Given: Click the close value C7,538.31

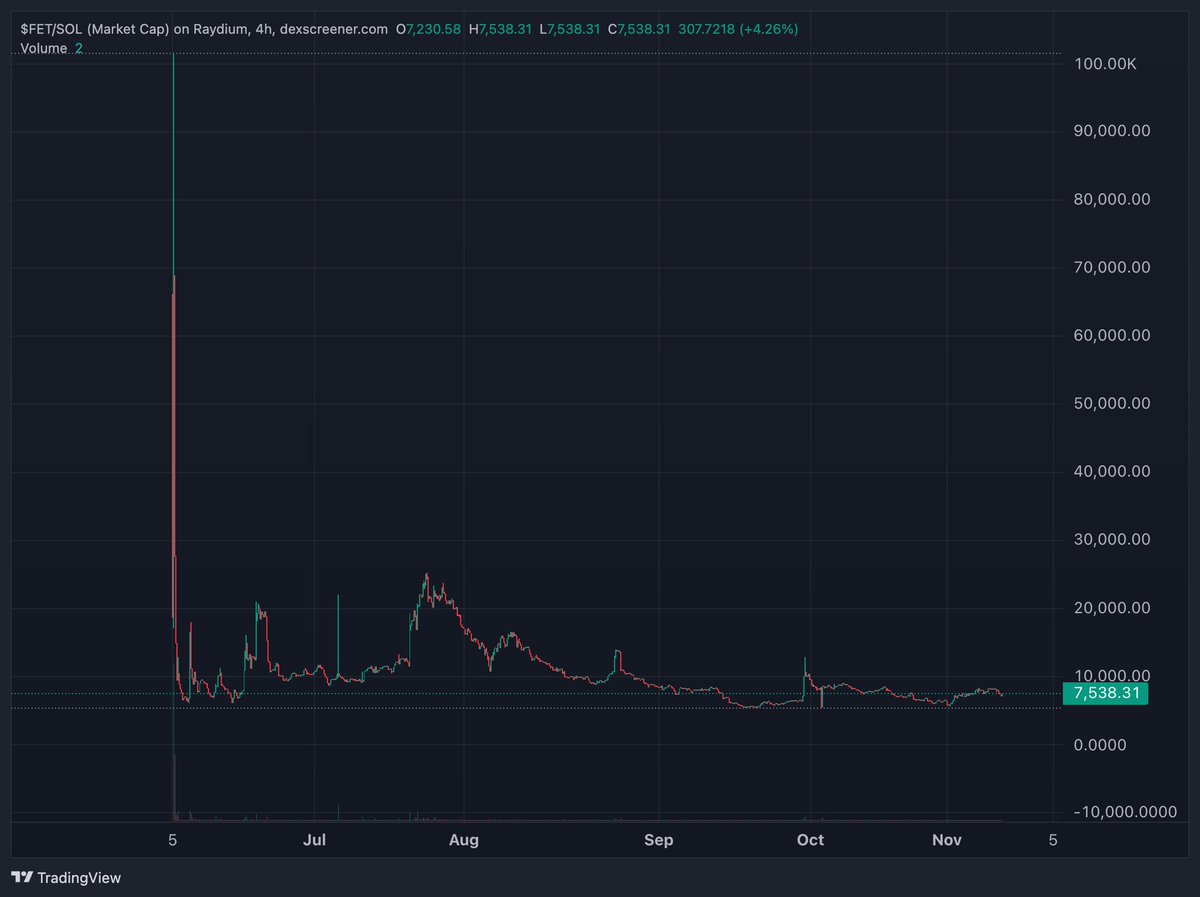Looking at the screenshot, I should [640, 29].
